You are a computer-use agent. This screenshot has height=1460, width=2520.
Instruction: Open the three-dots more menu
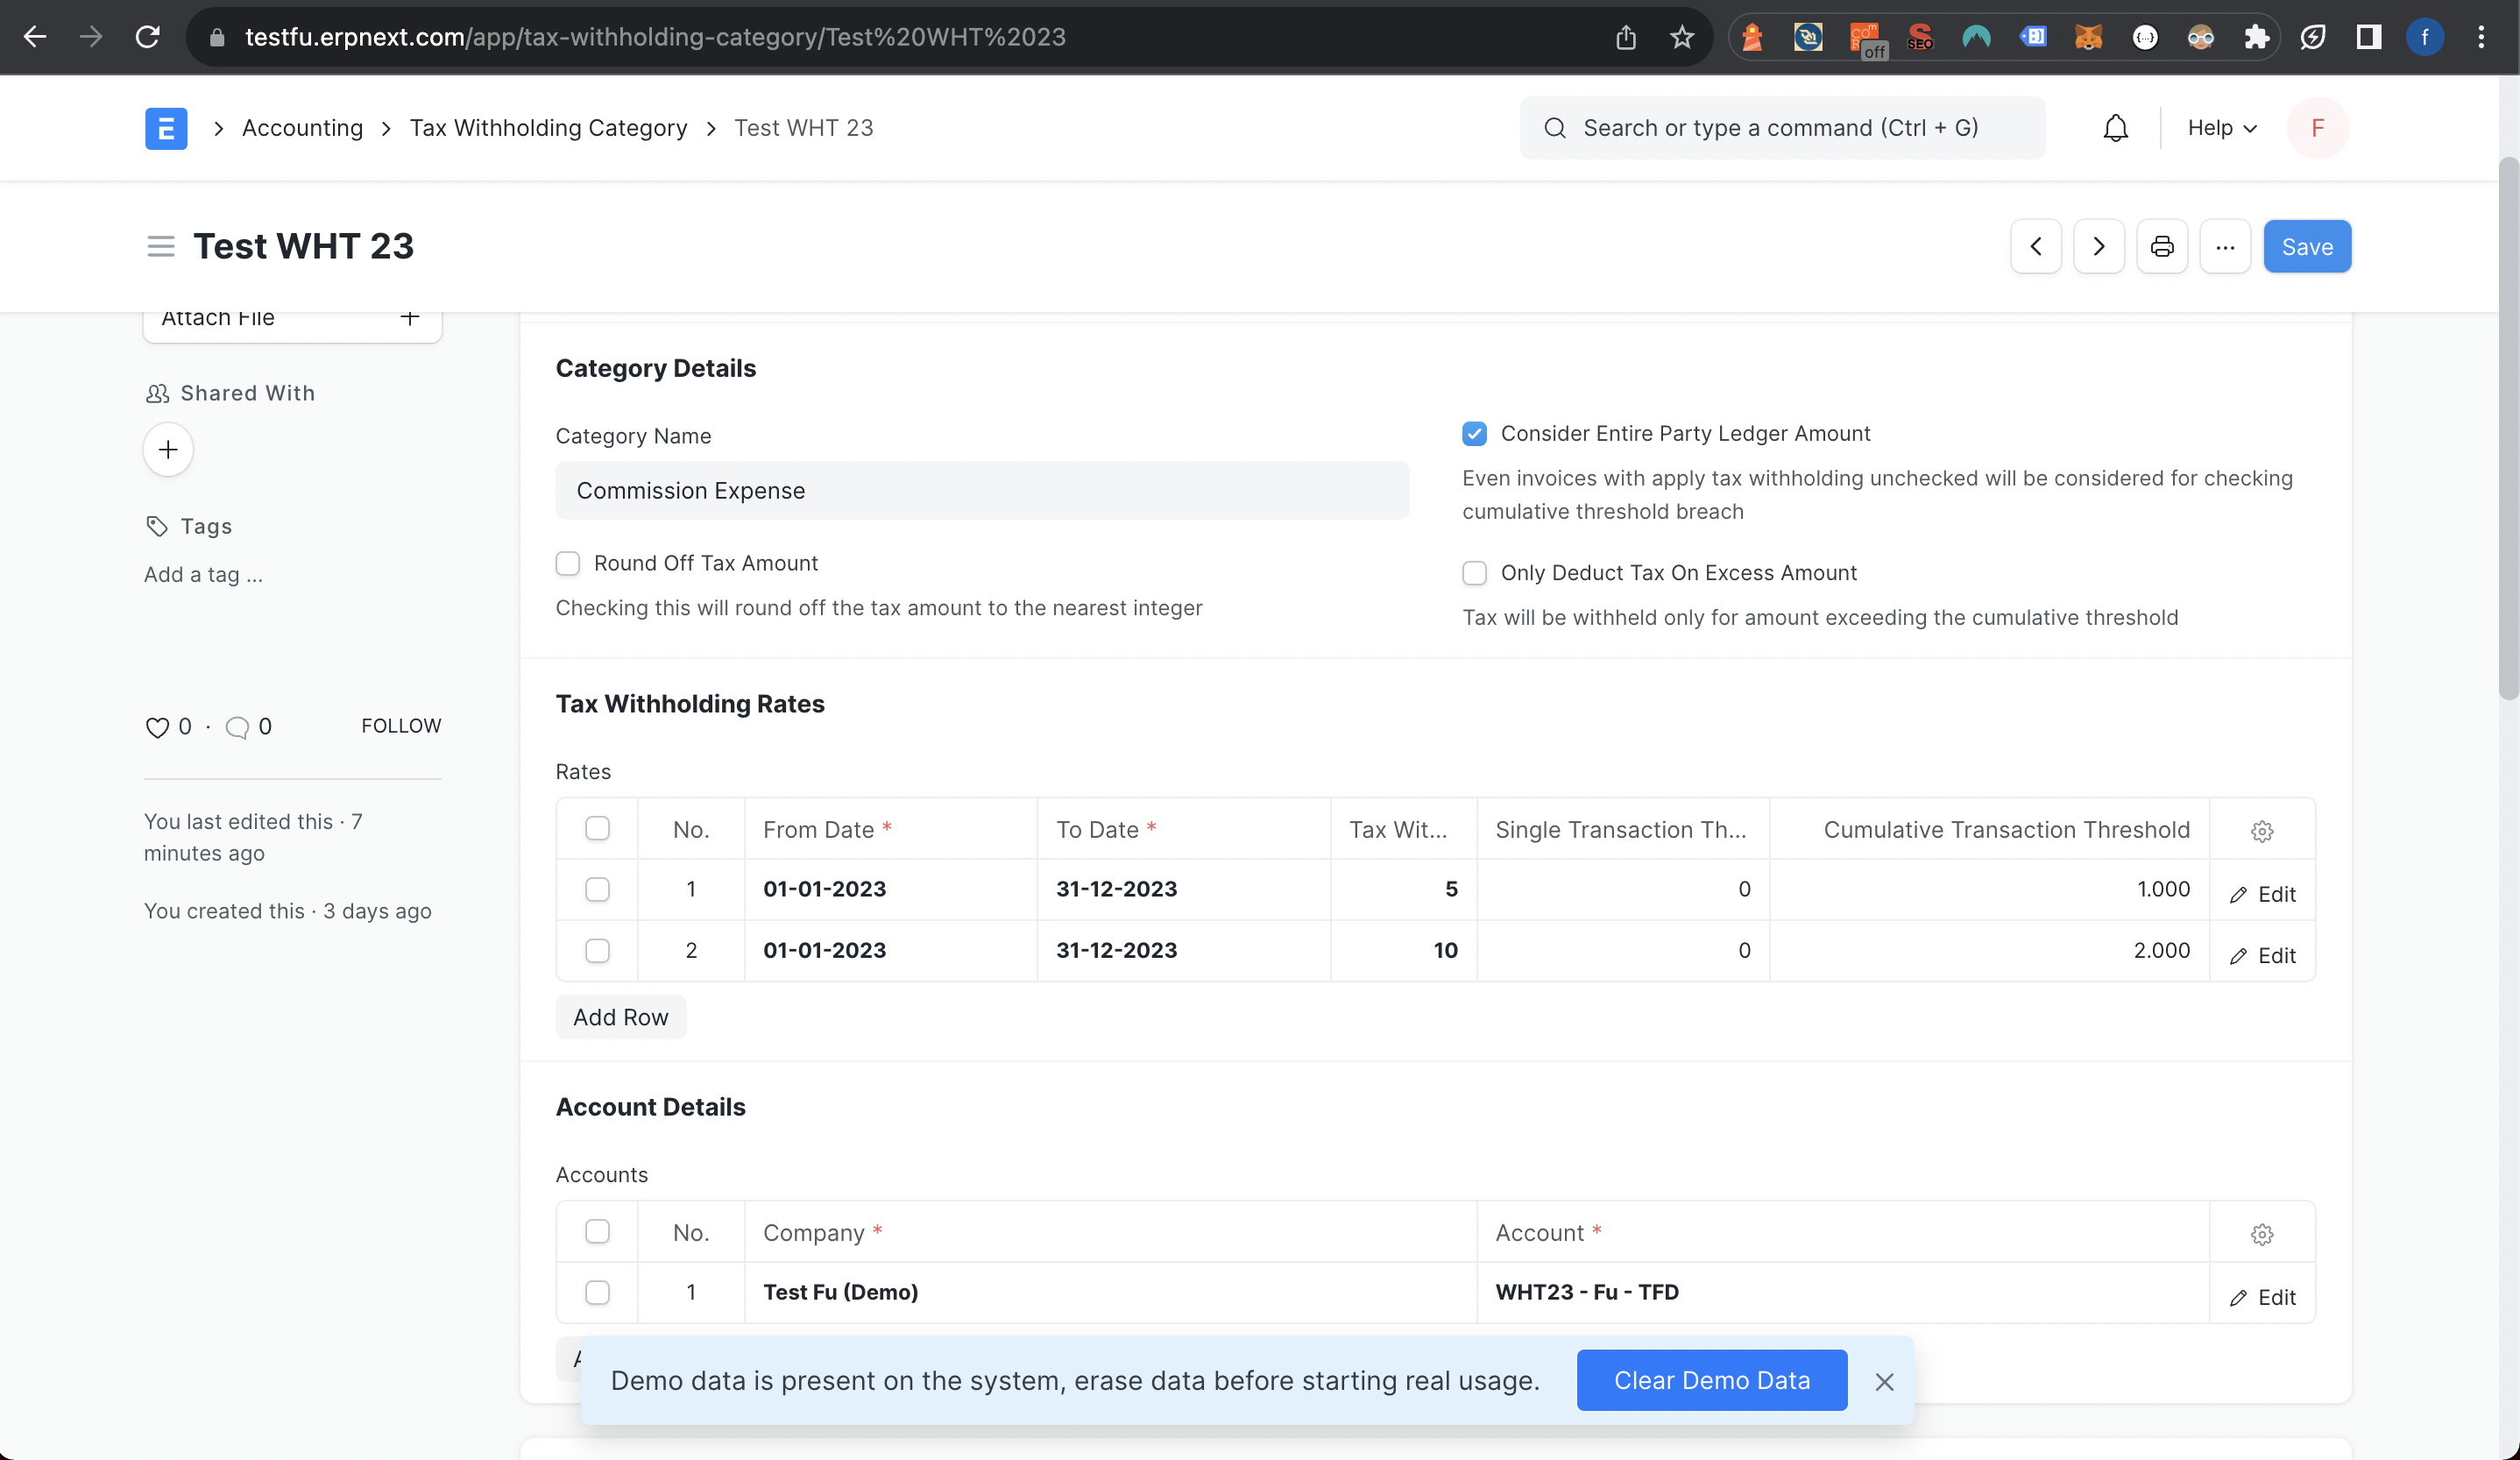click(2224, 247)
